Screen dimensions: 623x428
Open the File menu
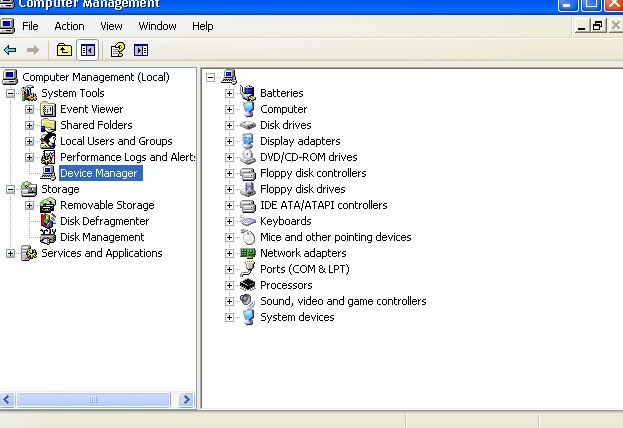pos(30,26)
